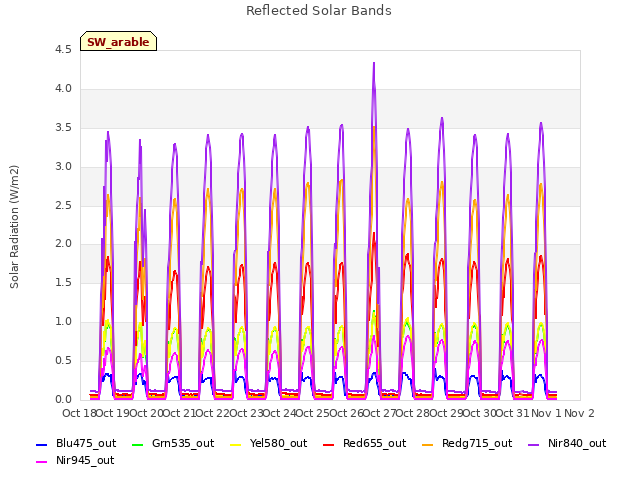The width and height of the screenshot is (640, 480).
Task: Click the 0.0 y-axis tick label
Action: (x=63, y=400)
